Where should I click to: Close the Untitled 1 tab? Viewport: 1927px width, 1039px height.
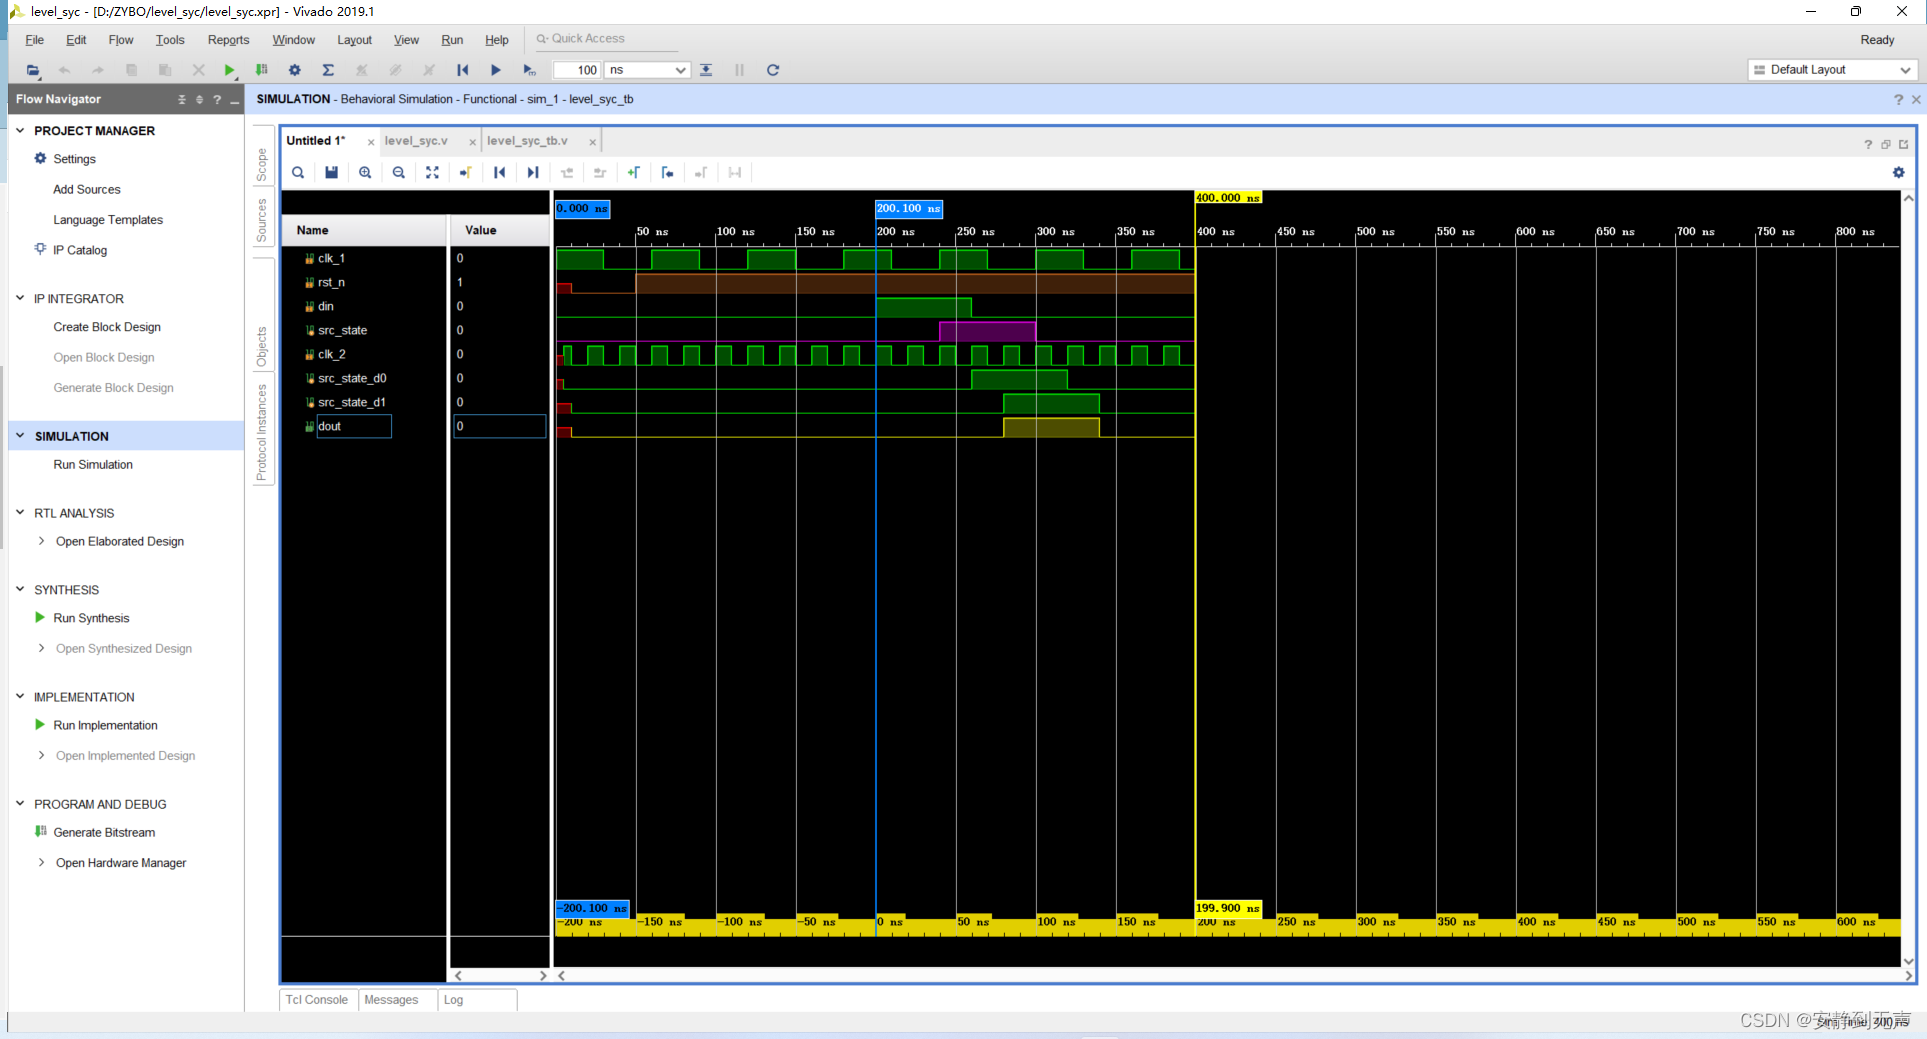tap(371, 142)
